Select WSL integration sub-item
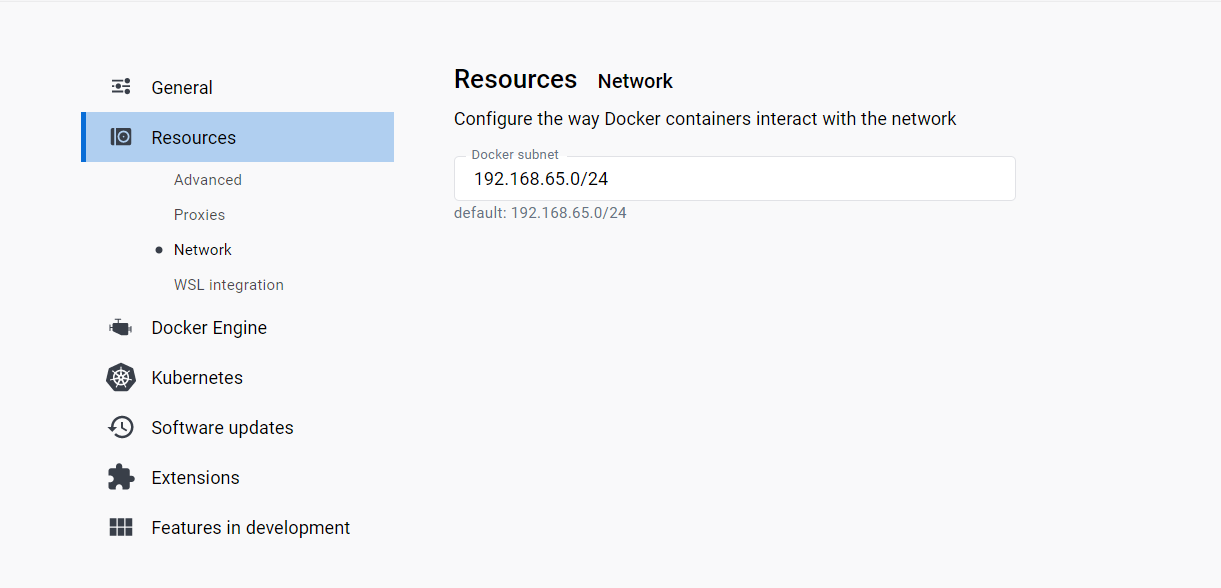Screen dimensions: 1221x588 click(x=229, y=285)
